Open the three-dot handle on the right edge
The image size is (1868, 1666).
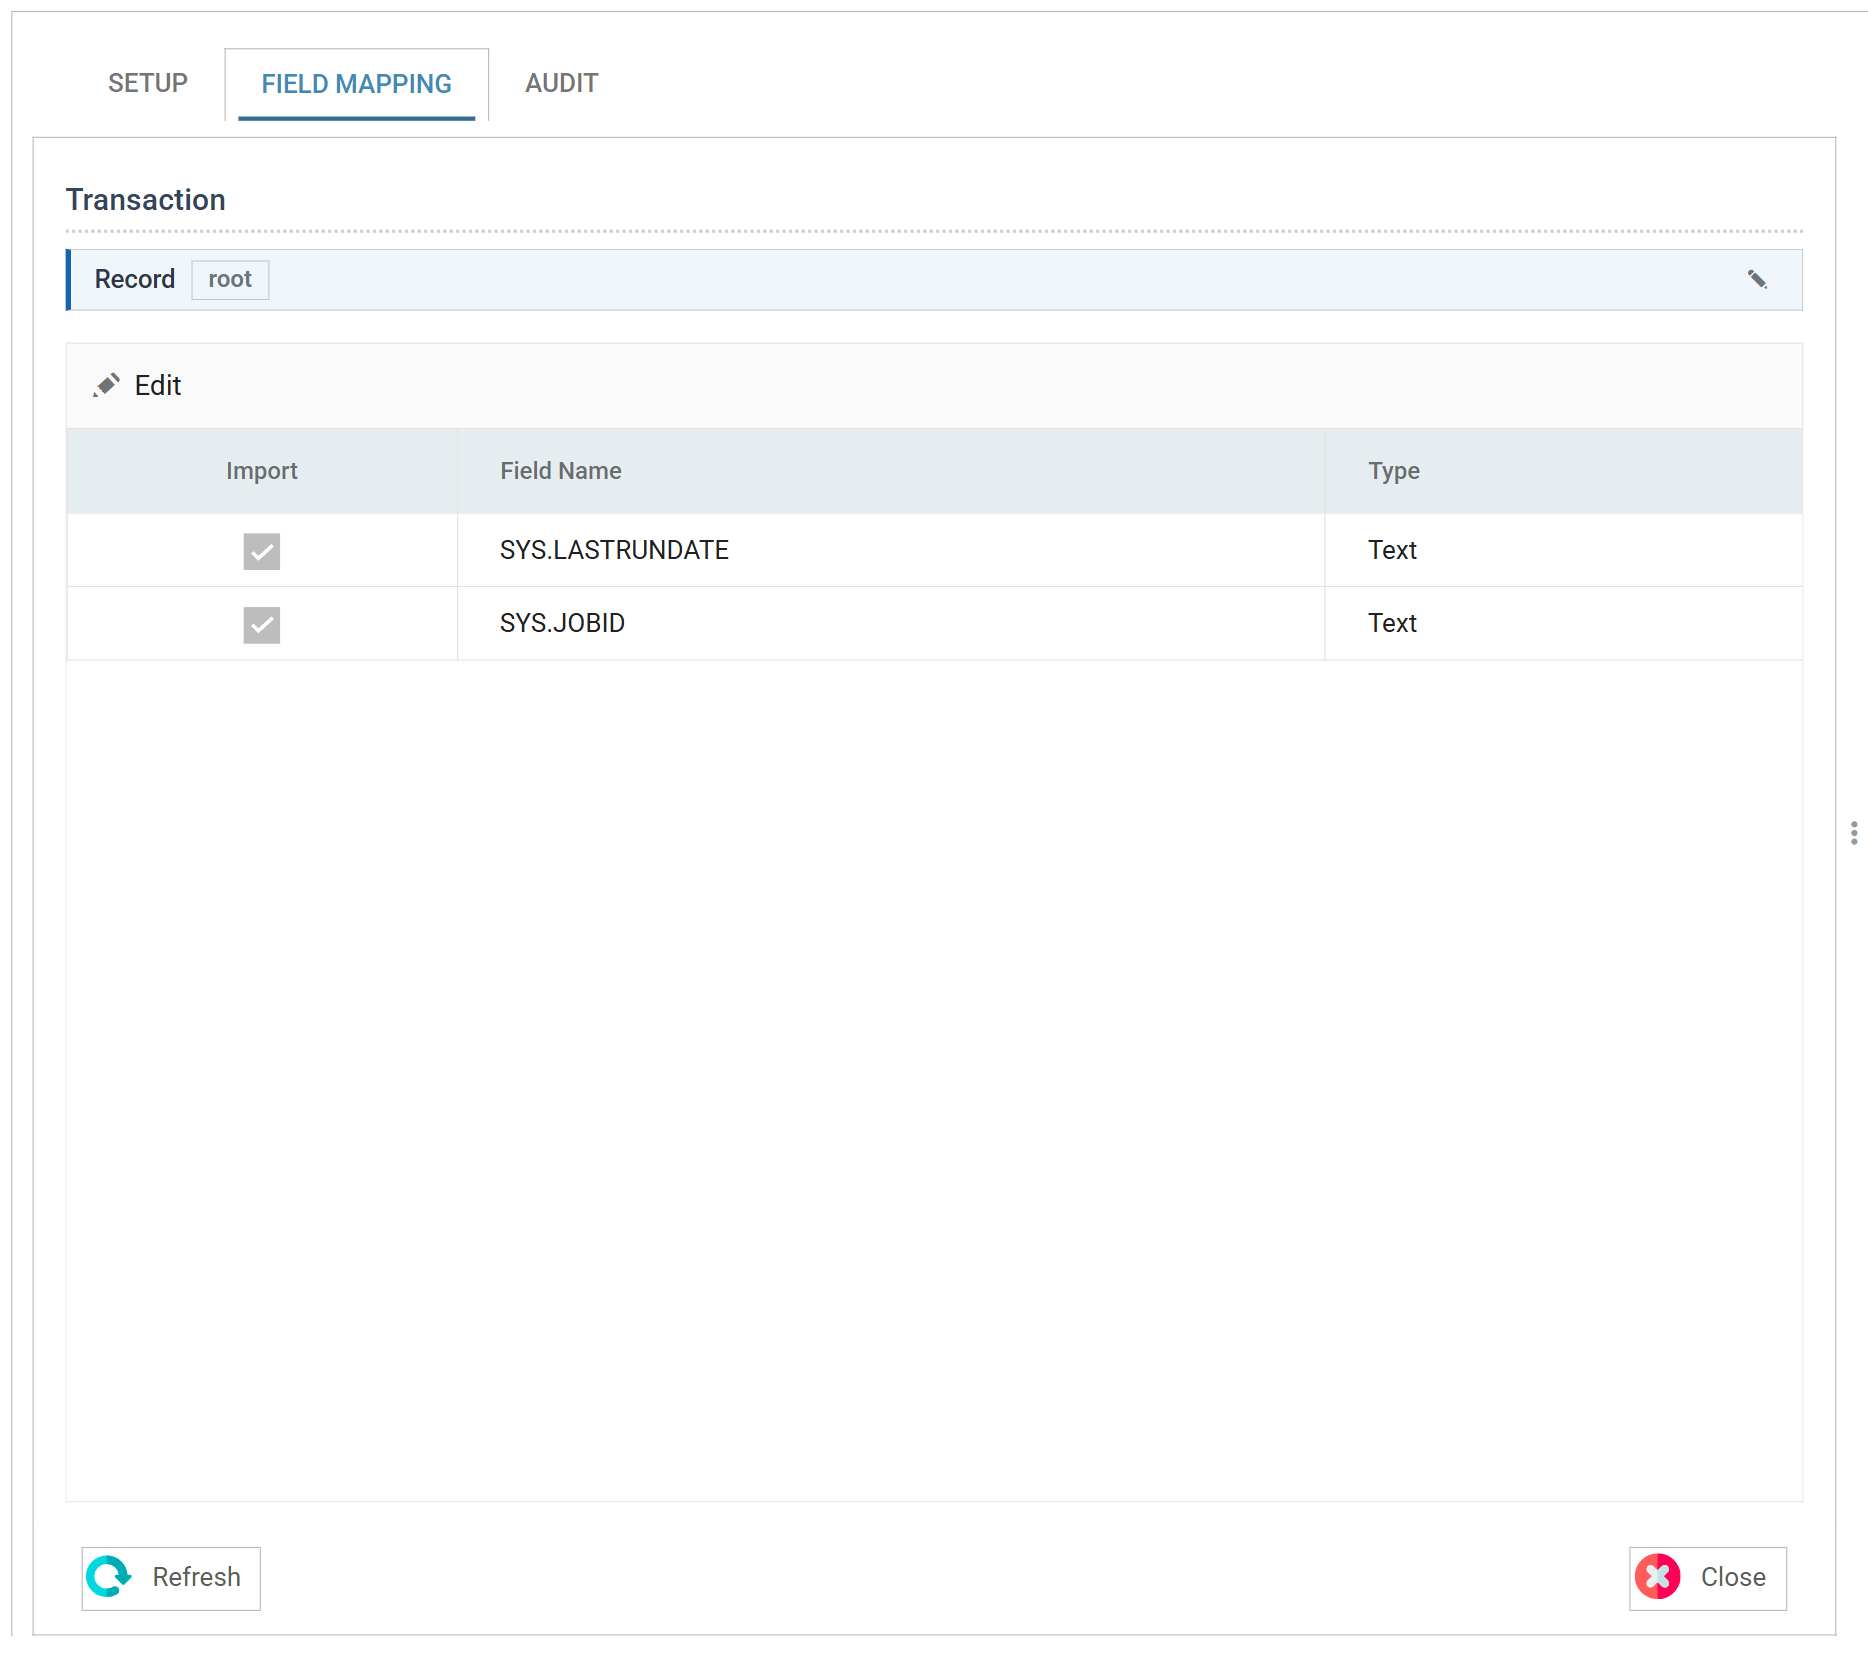[1853, 833]
